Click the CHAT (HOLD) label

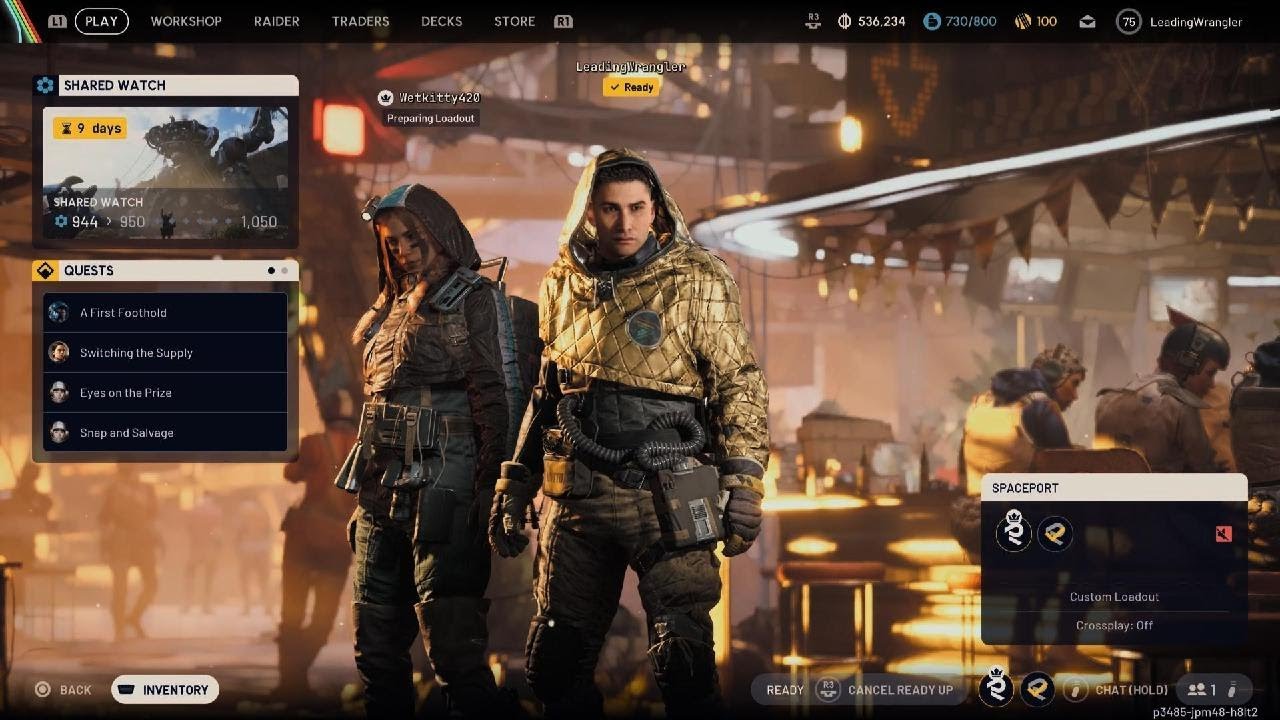[x=1132, y=690]
